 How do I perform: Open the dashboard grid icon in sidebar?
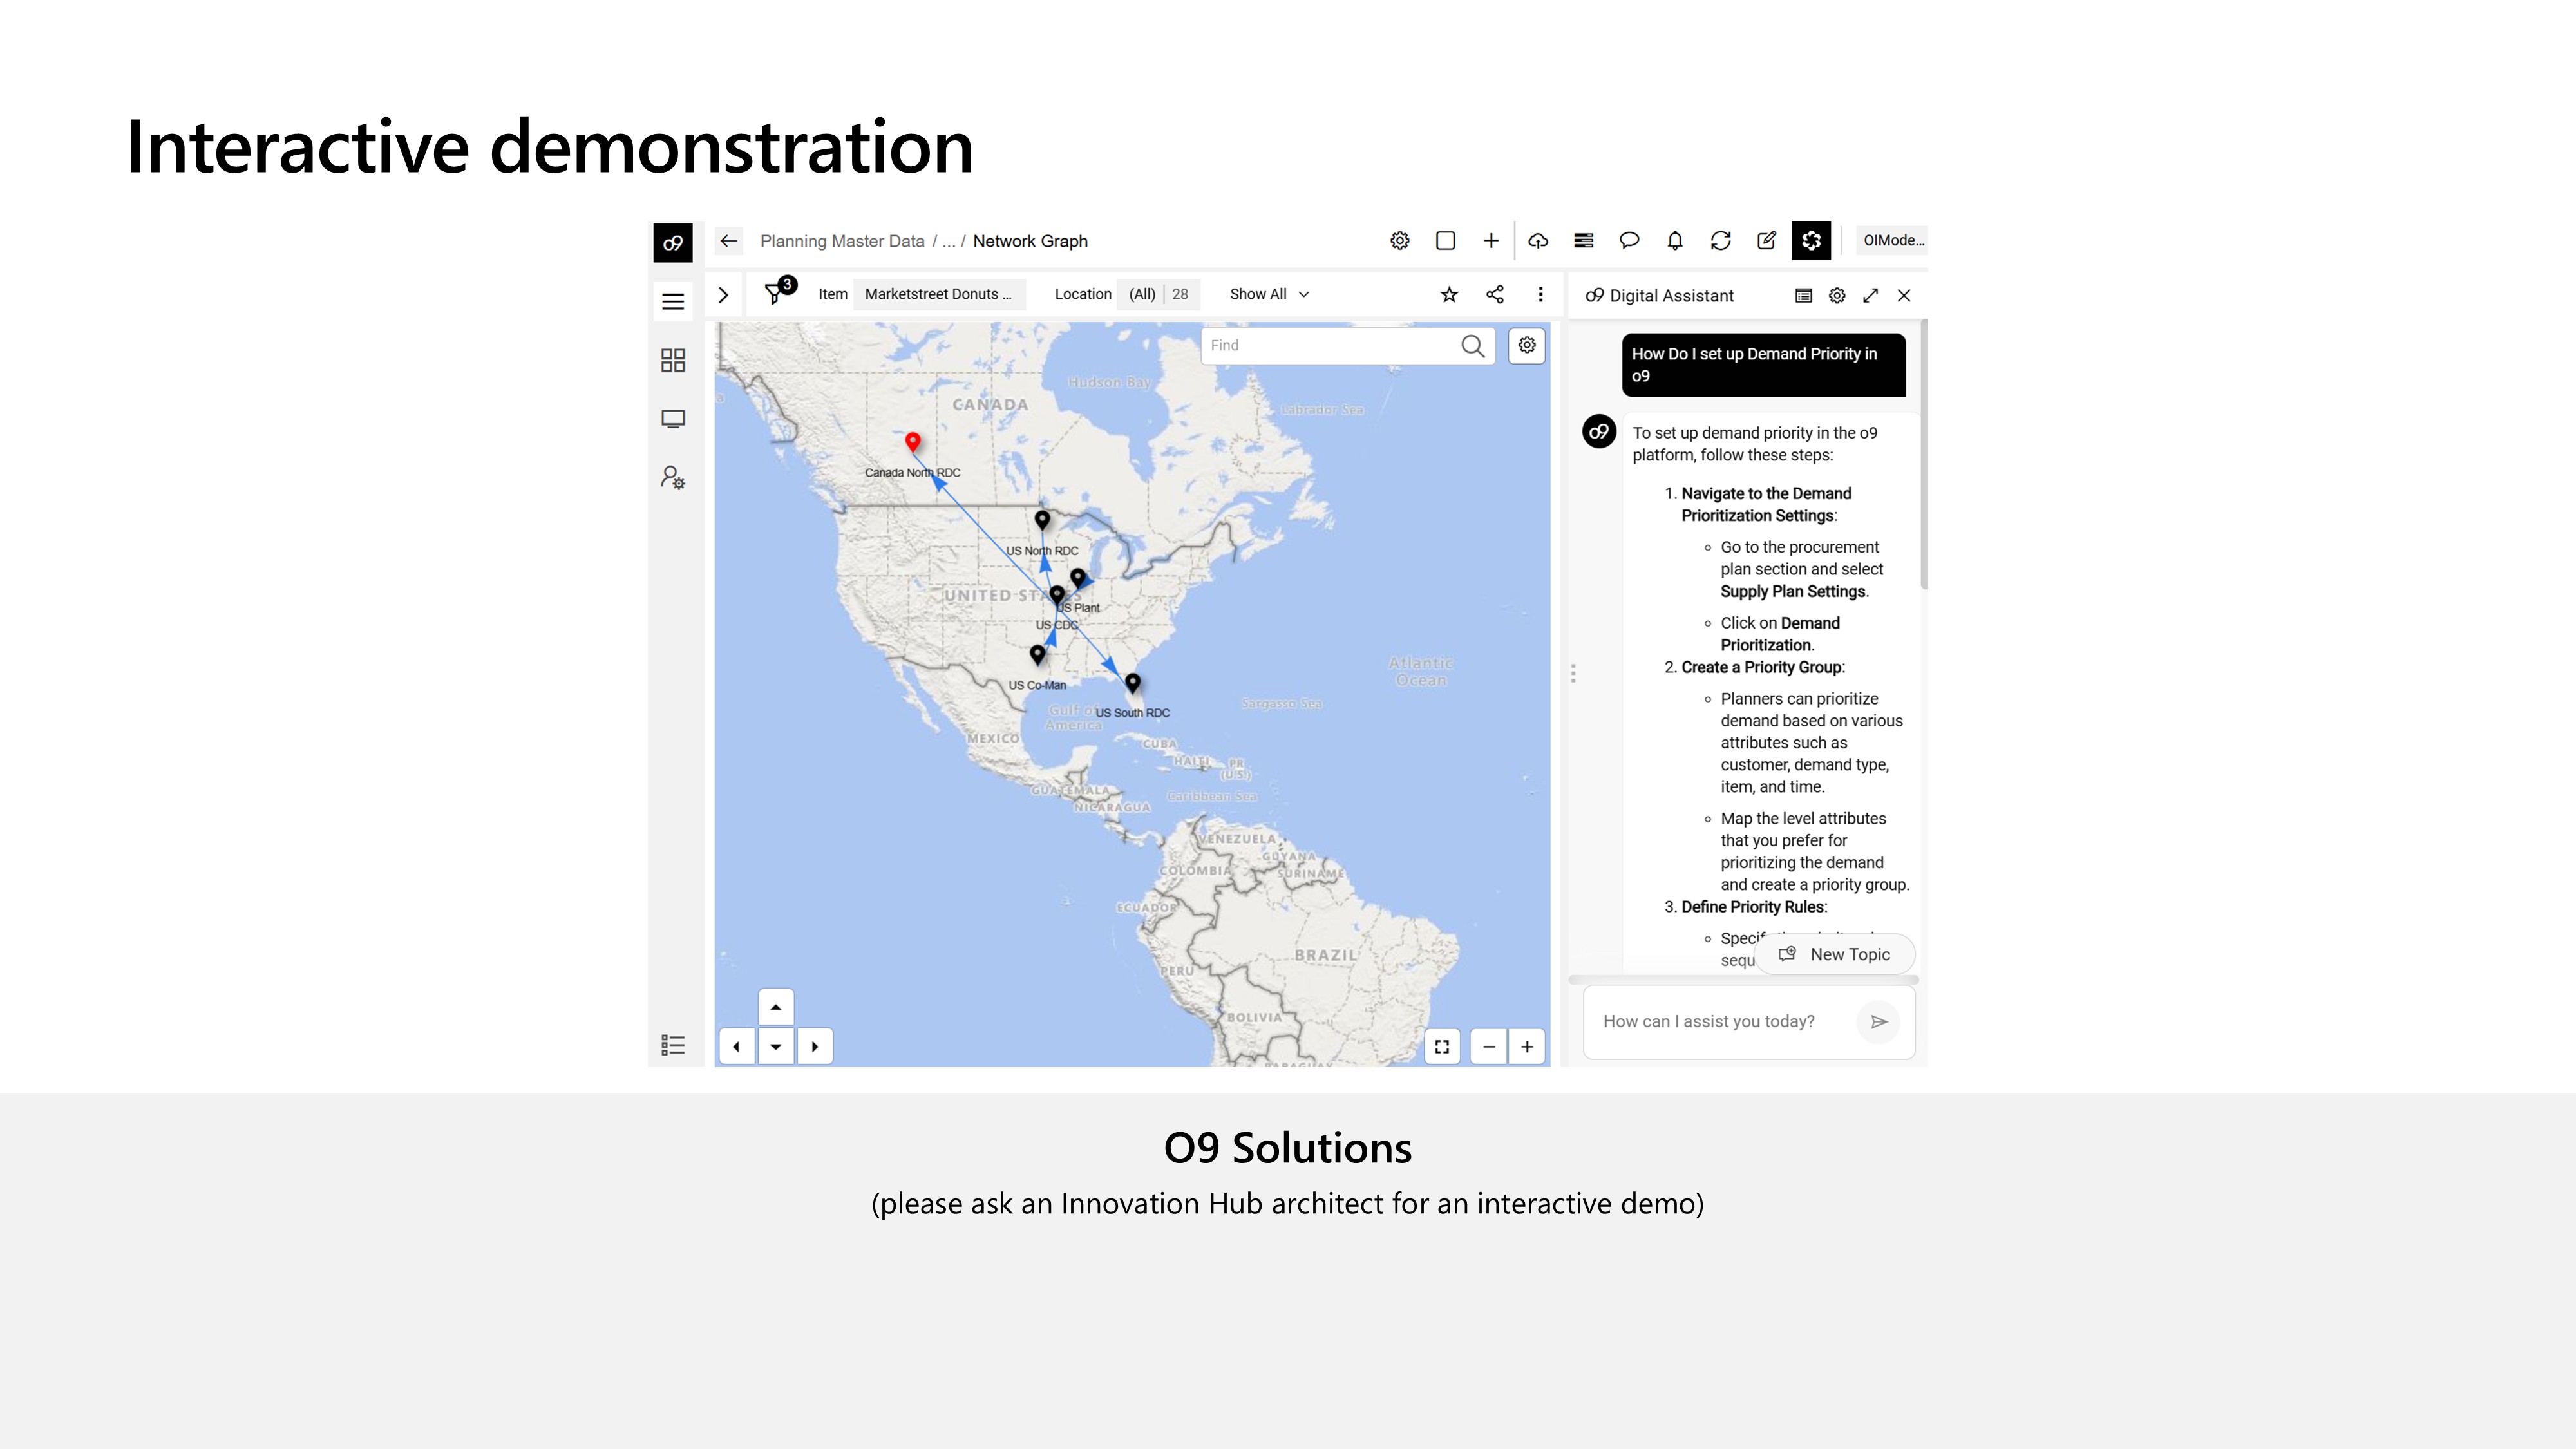(673, 360)
